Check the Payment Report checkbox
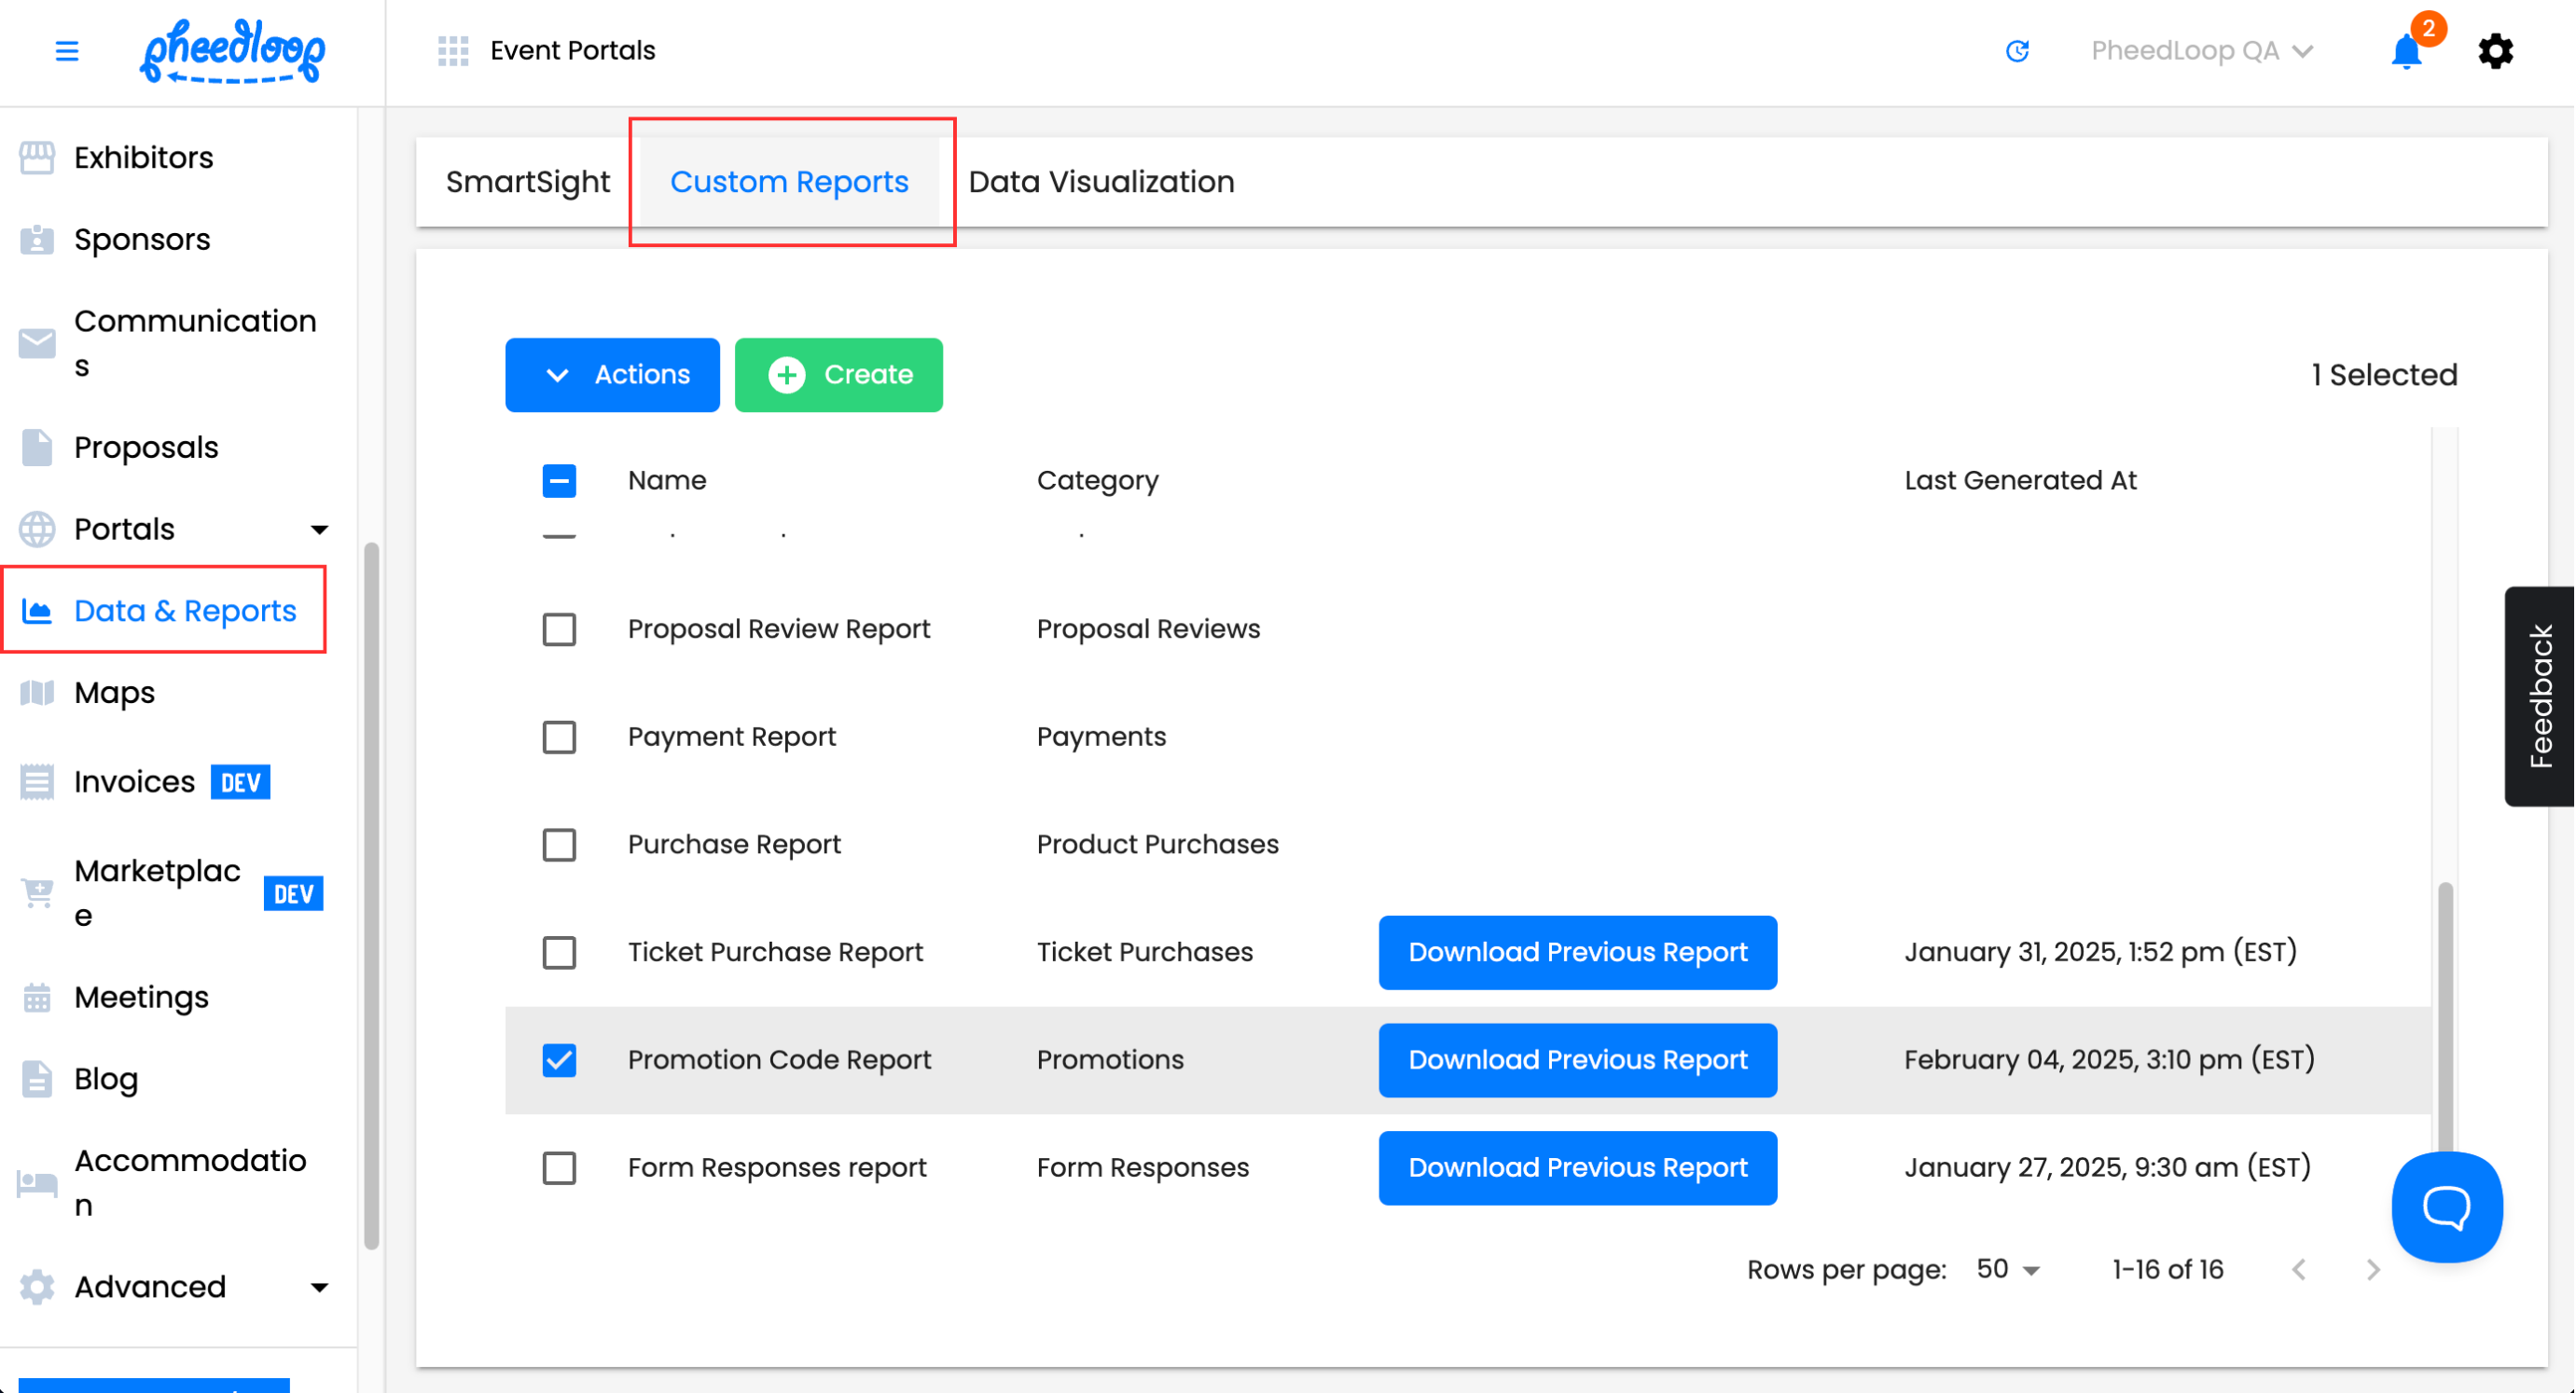2576x1393 pixels. pyautogui.click(x=559, y=737)
